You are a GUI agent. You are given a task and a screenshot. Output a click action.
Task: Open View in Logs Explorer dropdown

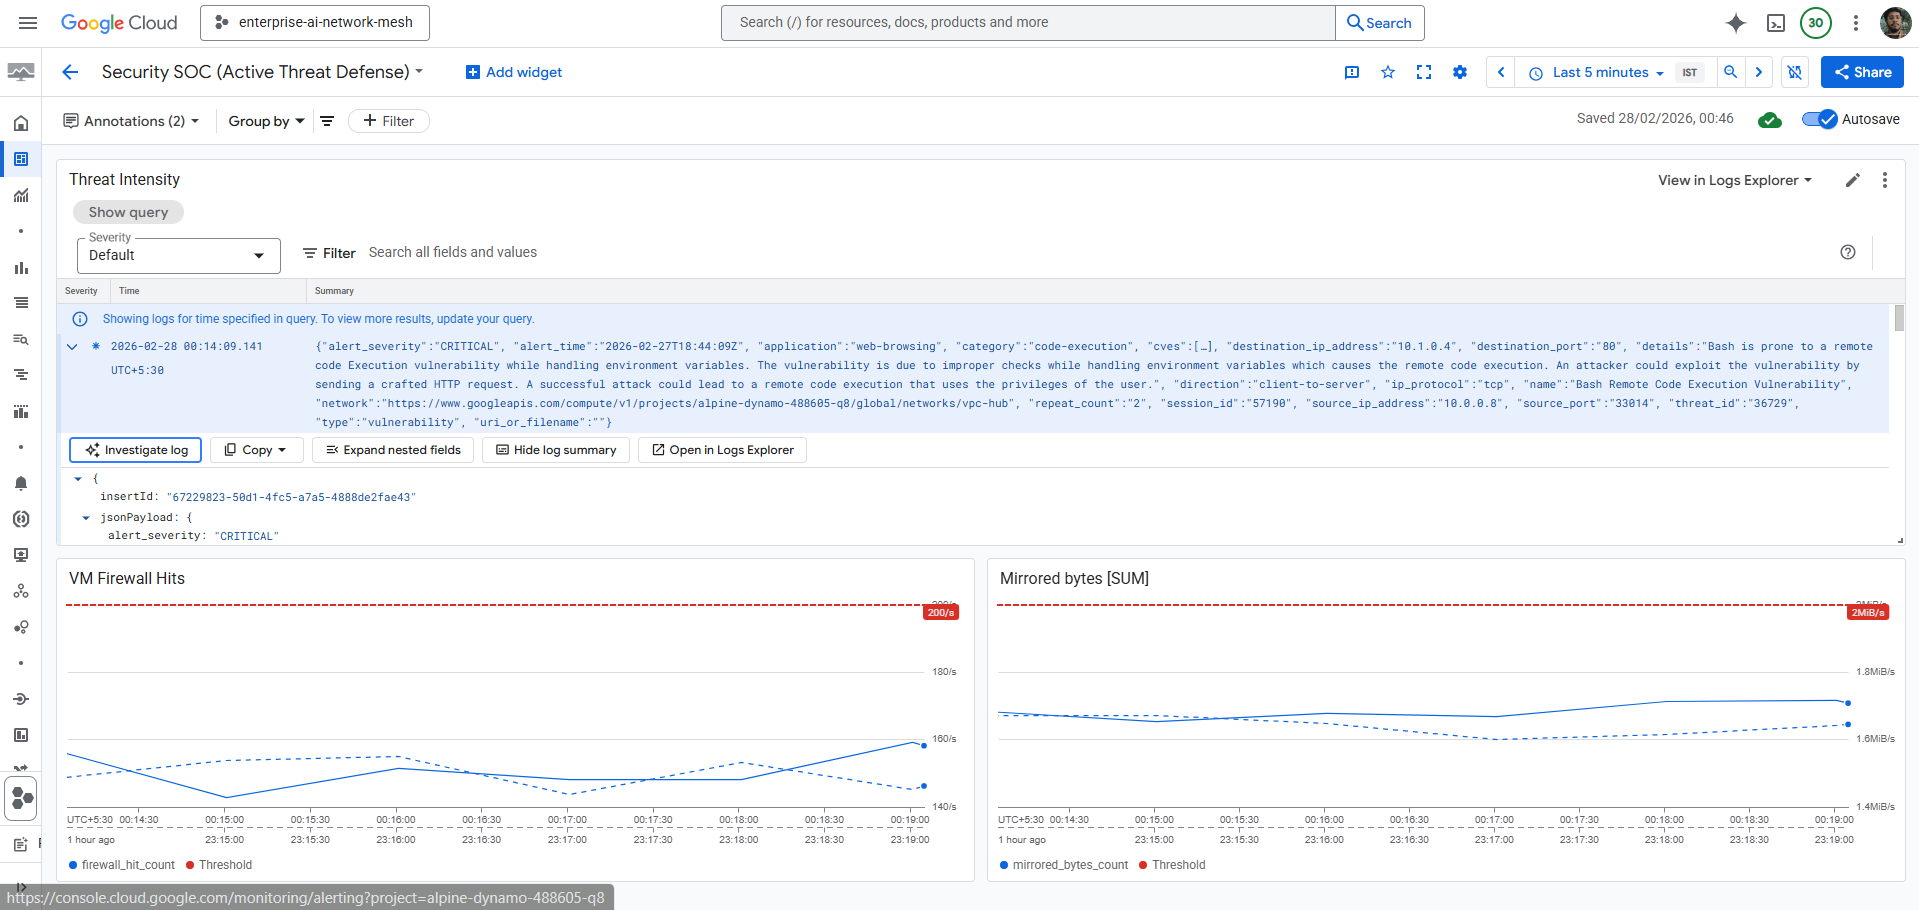(x=1735, y=180)
